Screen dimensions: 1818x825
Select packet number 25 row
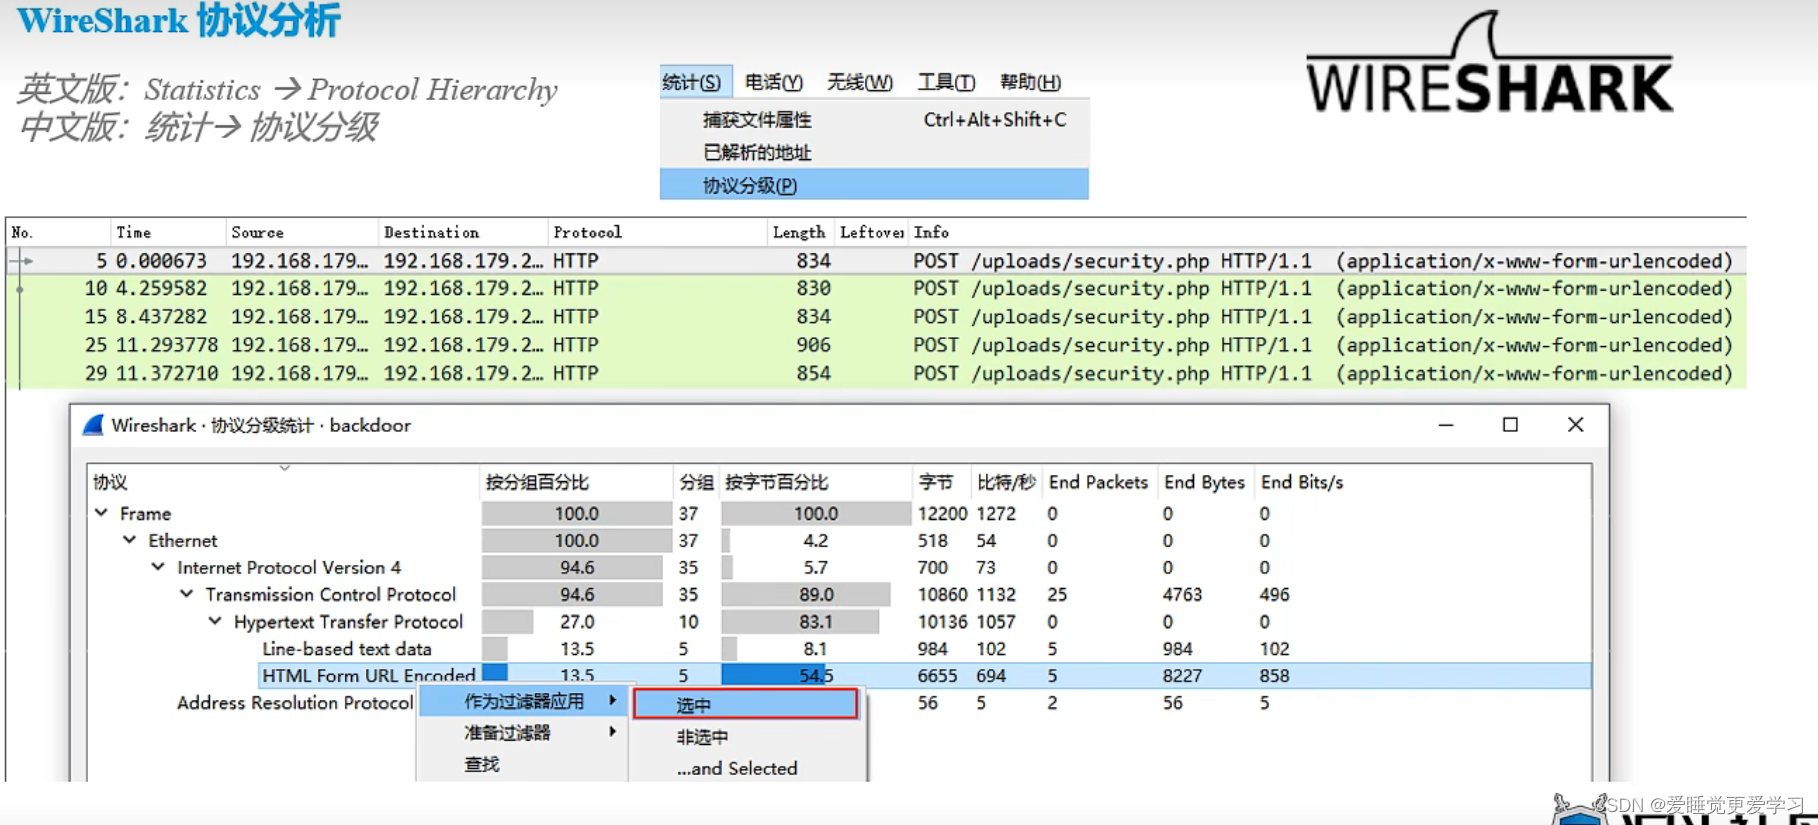(x=876, y=345)
